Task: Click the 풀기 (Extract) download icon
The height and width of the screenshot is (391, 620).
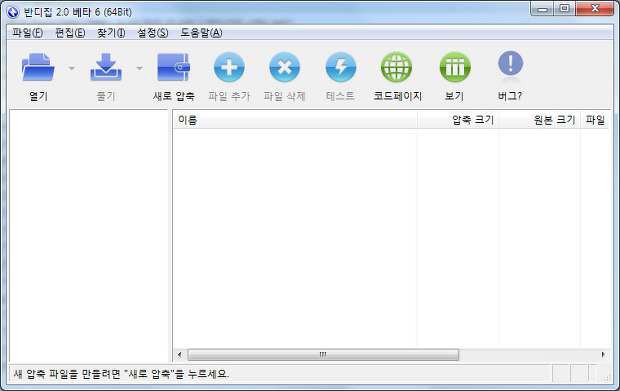Action: click(106, 67)
